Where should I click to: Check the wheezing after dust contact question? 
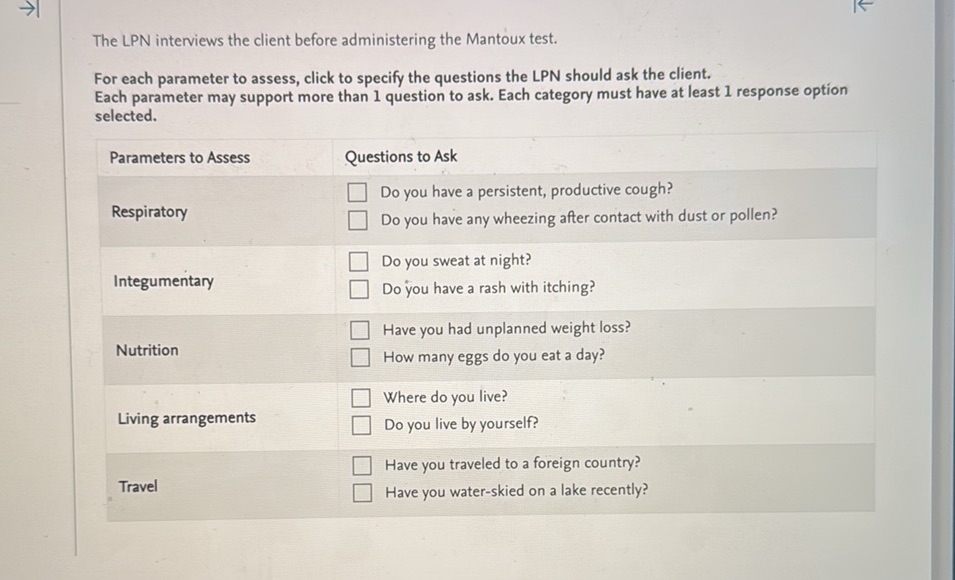coord(358,219)
